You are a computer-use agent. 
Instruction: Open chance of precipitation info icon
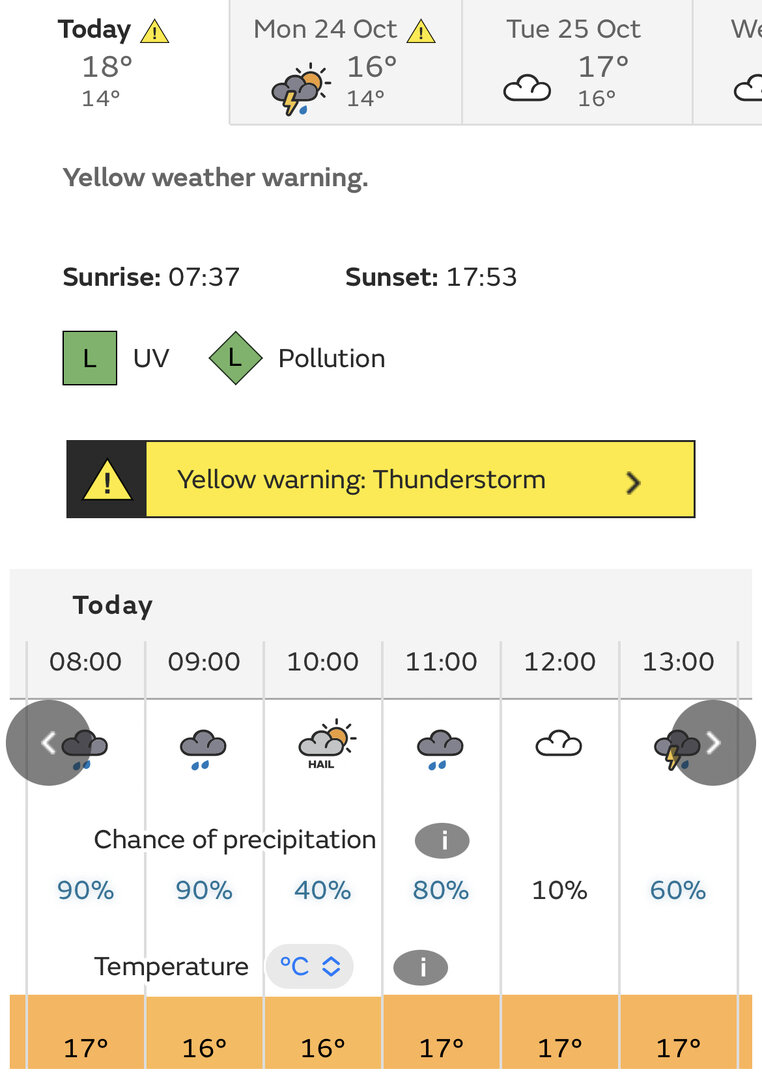(442, 841)
